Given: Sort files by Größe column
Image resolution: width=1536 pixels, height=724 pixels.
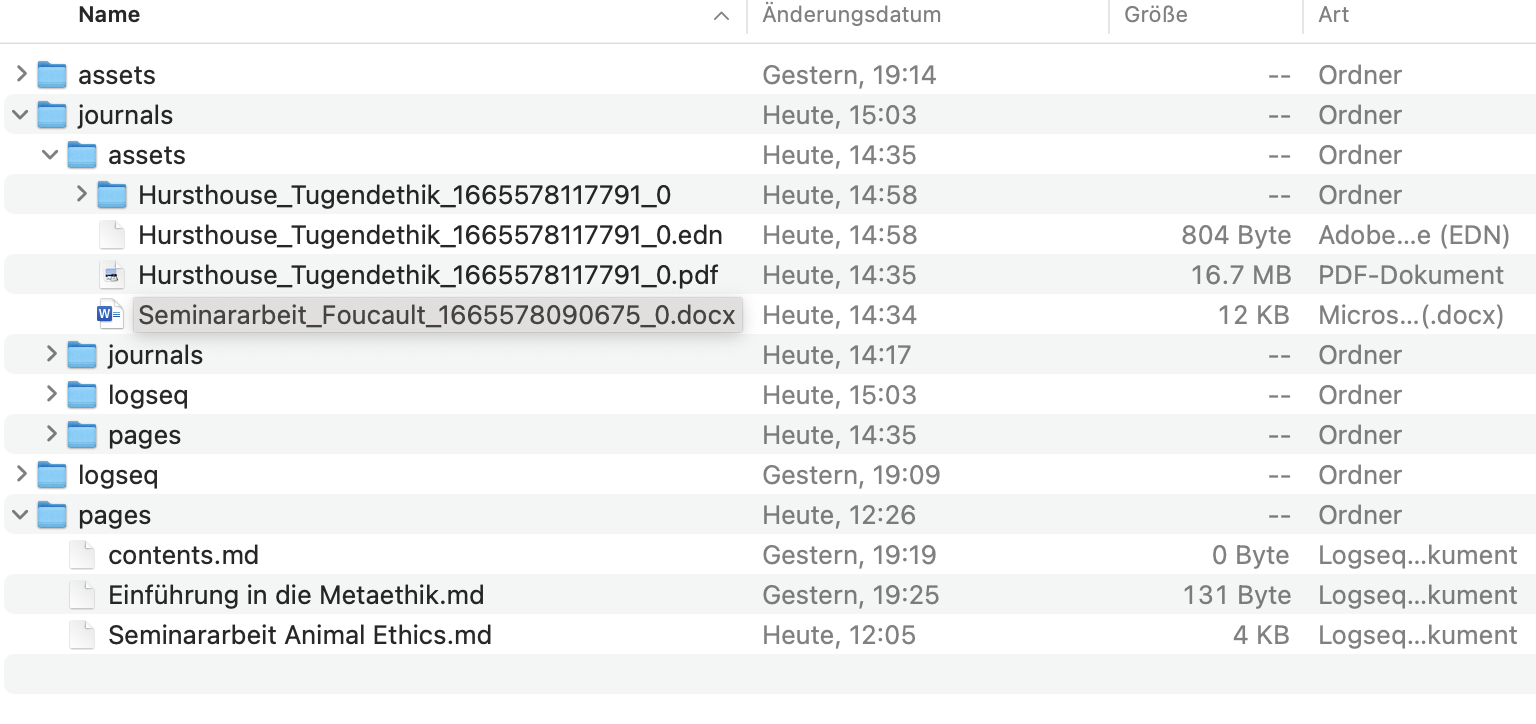Looking at the screenshot, I should click(x=1156, y=15).
